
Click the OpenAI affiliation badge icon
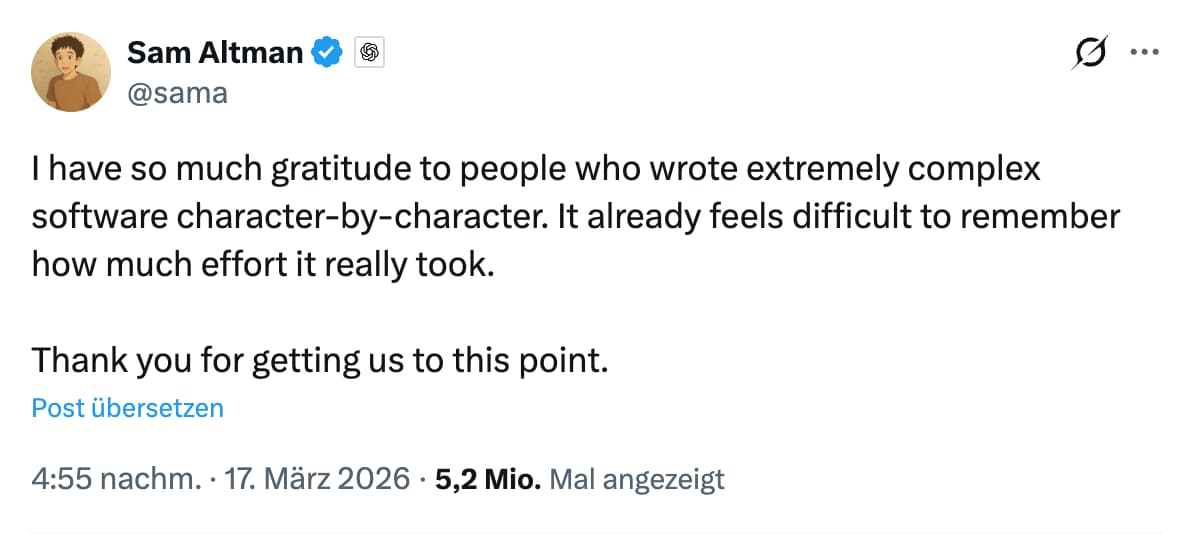click(369, 52)
